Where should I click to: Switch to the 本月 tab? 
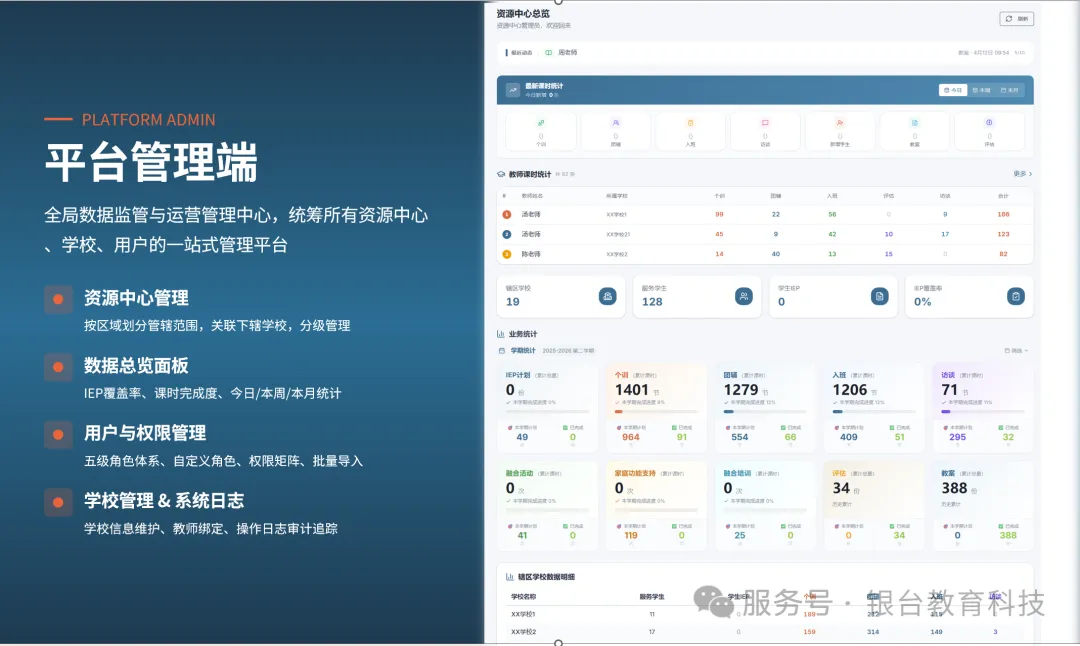pos(1009,90)
